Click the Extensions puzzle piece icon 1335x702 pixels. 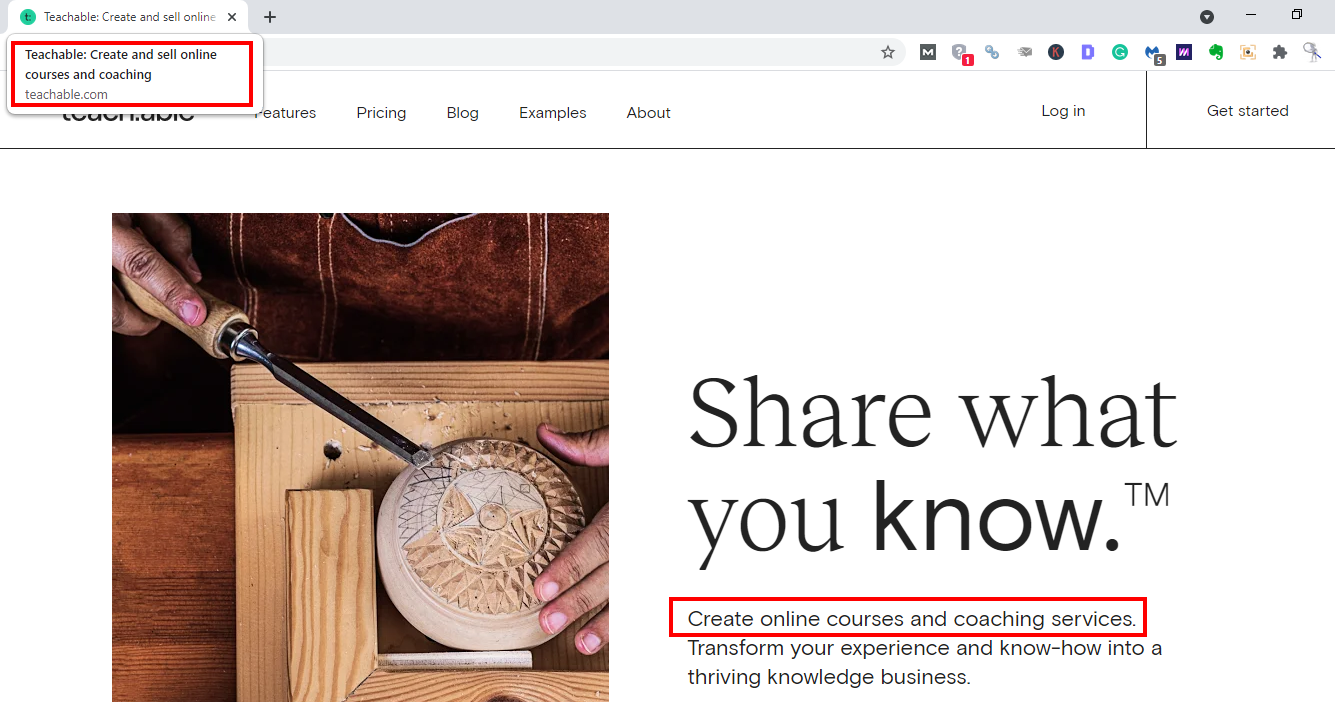pyautogui.click(x=1280, y=52)
